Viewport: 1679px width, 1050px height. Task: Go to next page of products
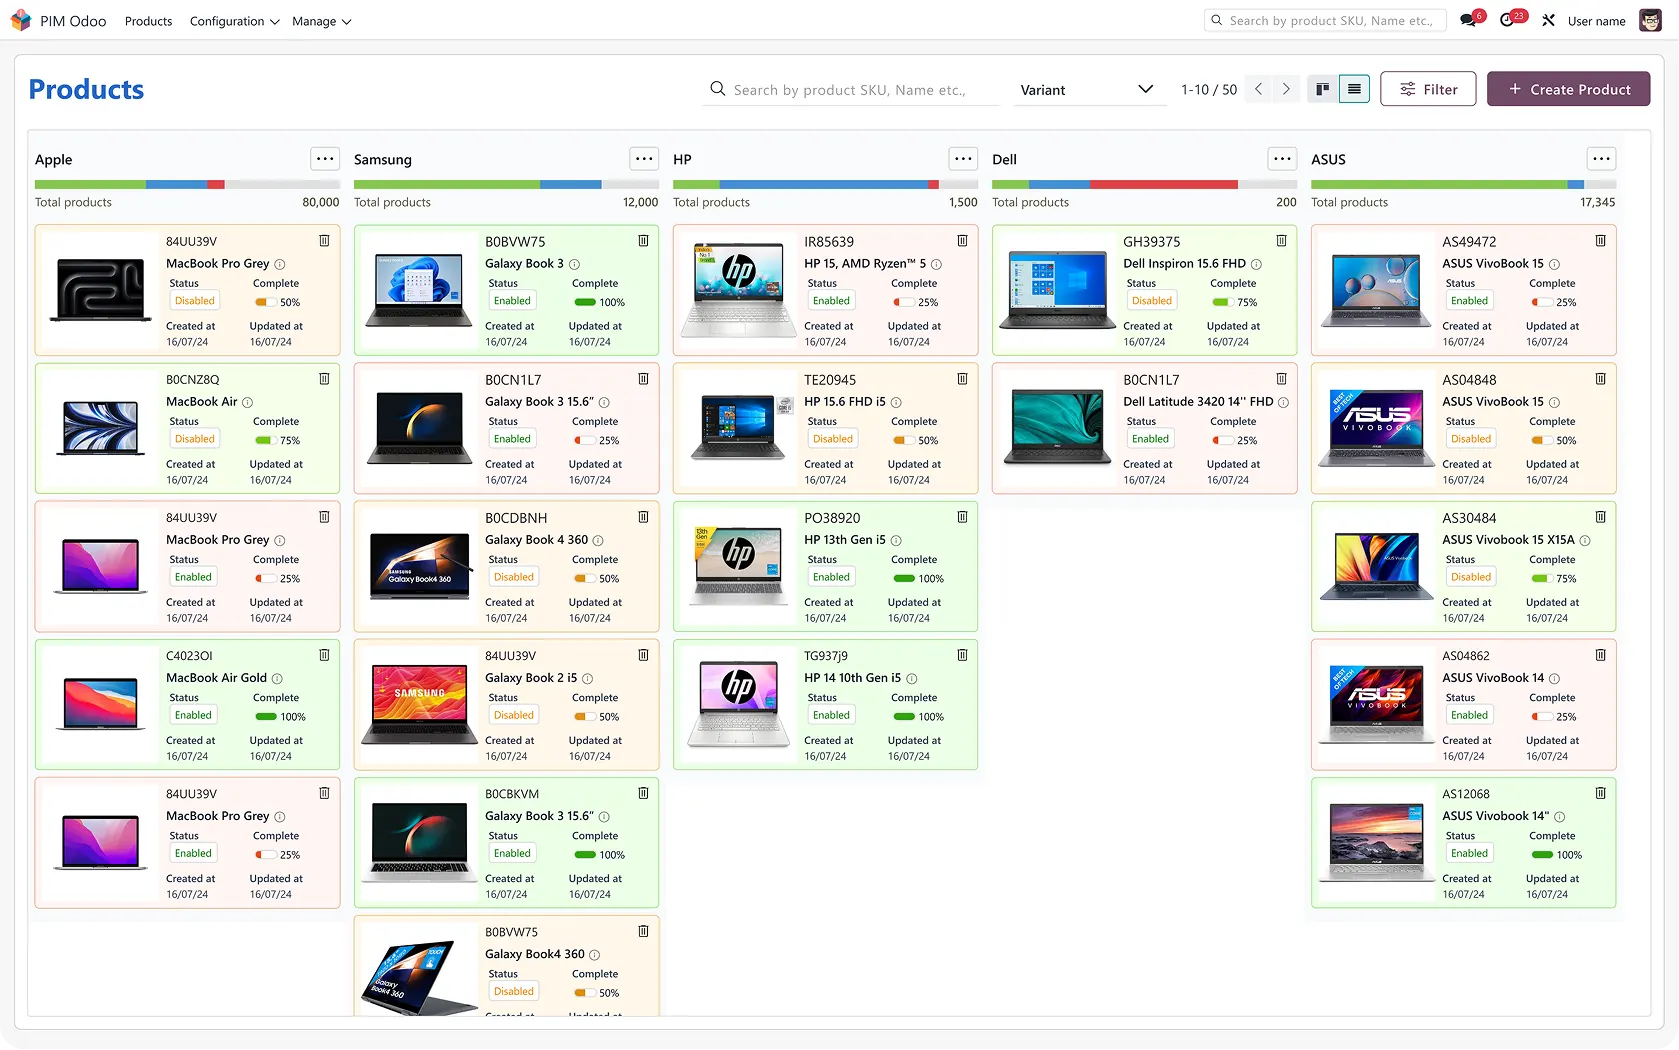click(x=1286, y=89)
